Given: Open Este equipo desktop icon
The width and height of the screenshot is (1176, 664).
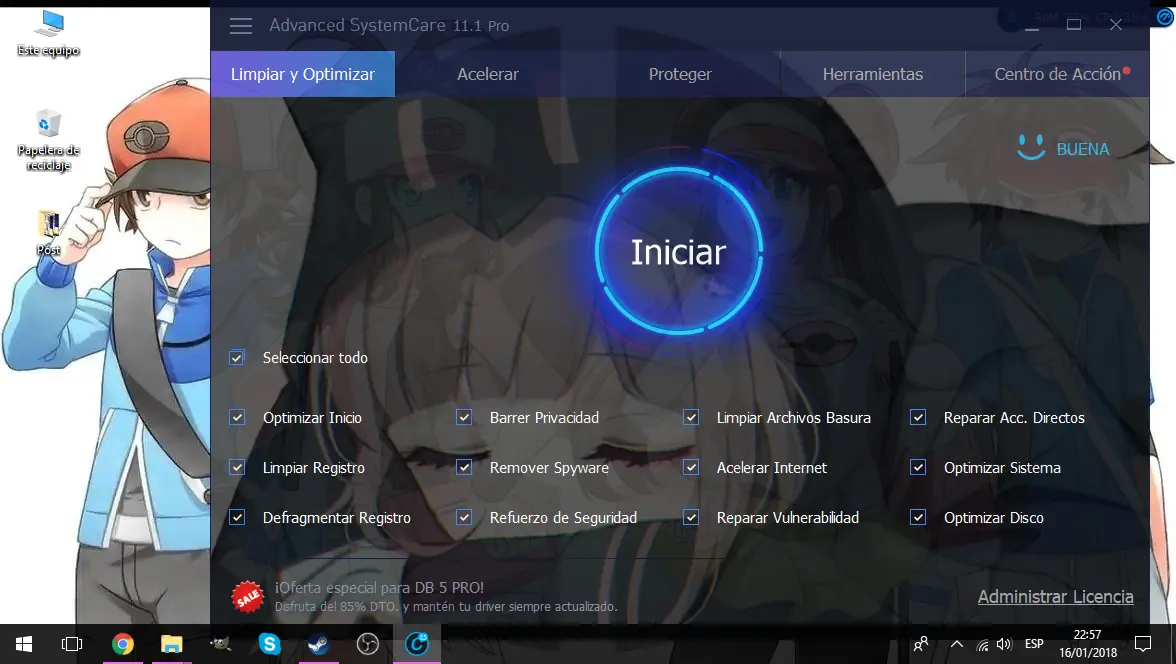Looking at the screenshot, I should click(x=49, y=34).
